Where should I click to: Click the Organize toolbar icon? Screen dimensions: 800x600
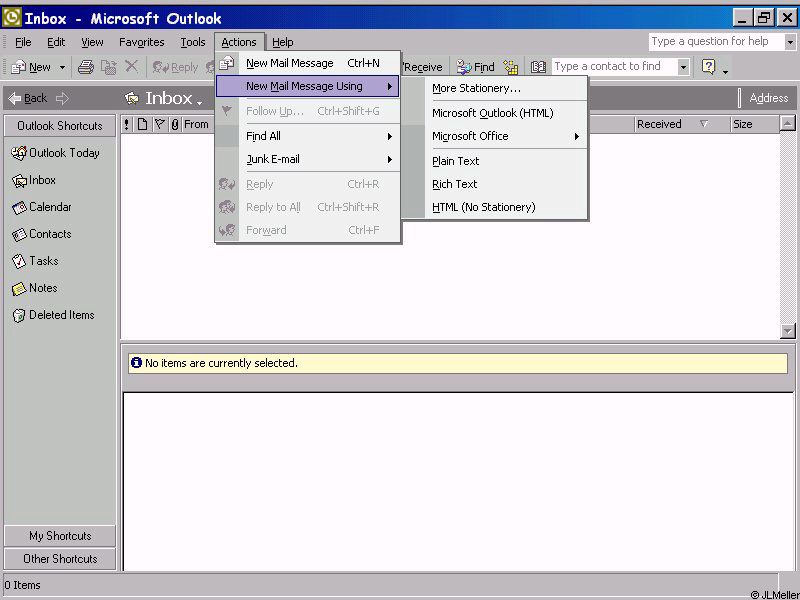coord(511,67)
